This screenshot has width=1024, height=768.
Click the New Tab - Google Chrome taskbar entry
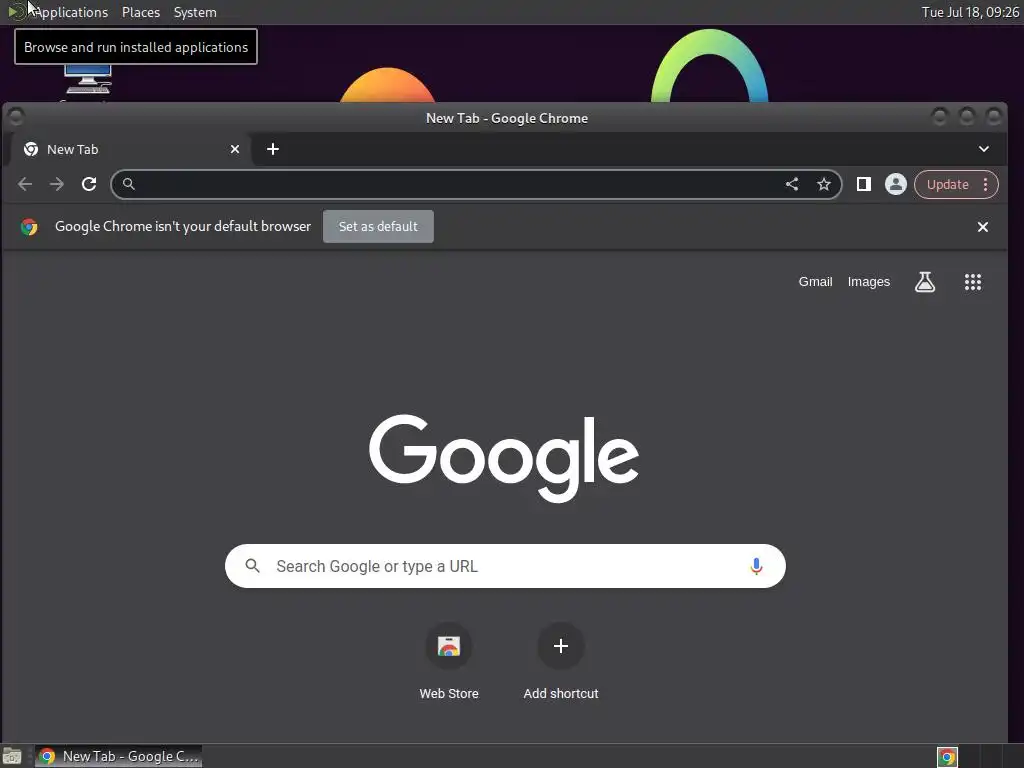(118, 756)
